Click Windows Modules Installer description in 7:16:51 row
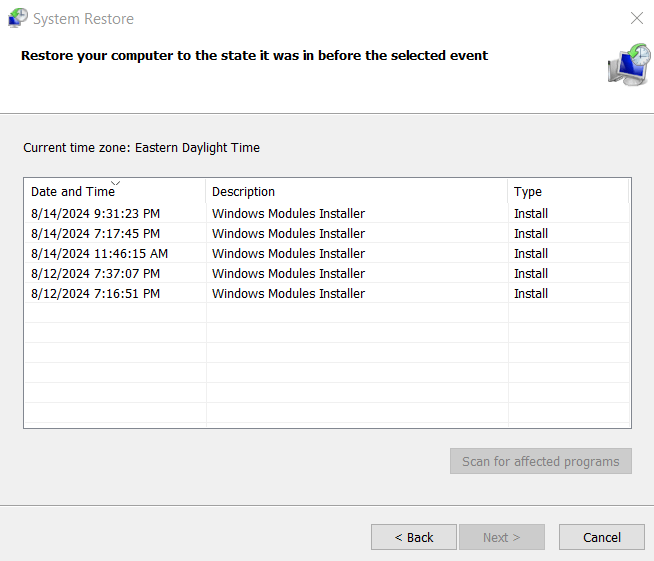The height and width of the screenshot is (561, 654). pyautogui.click(x=288, y=294)
